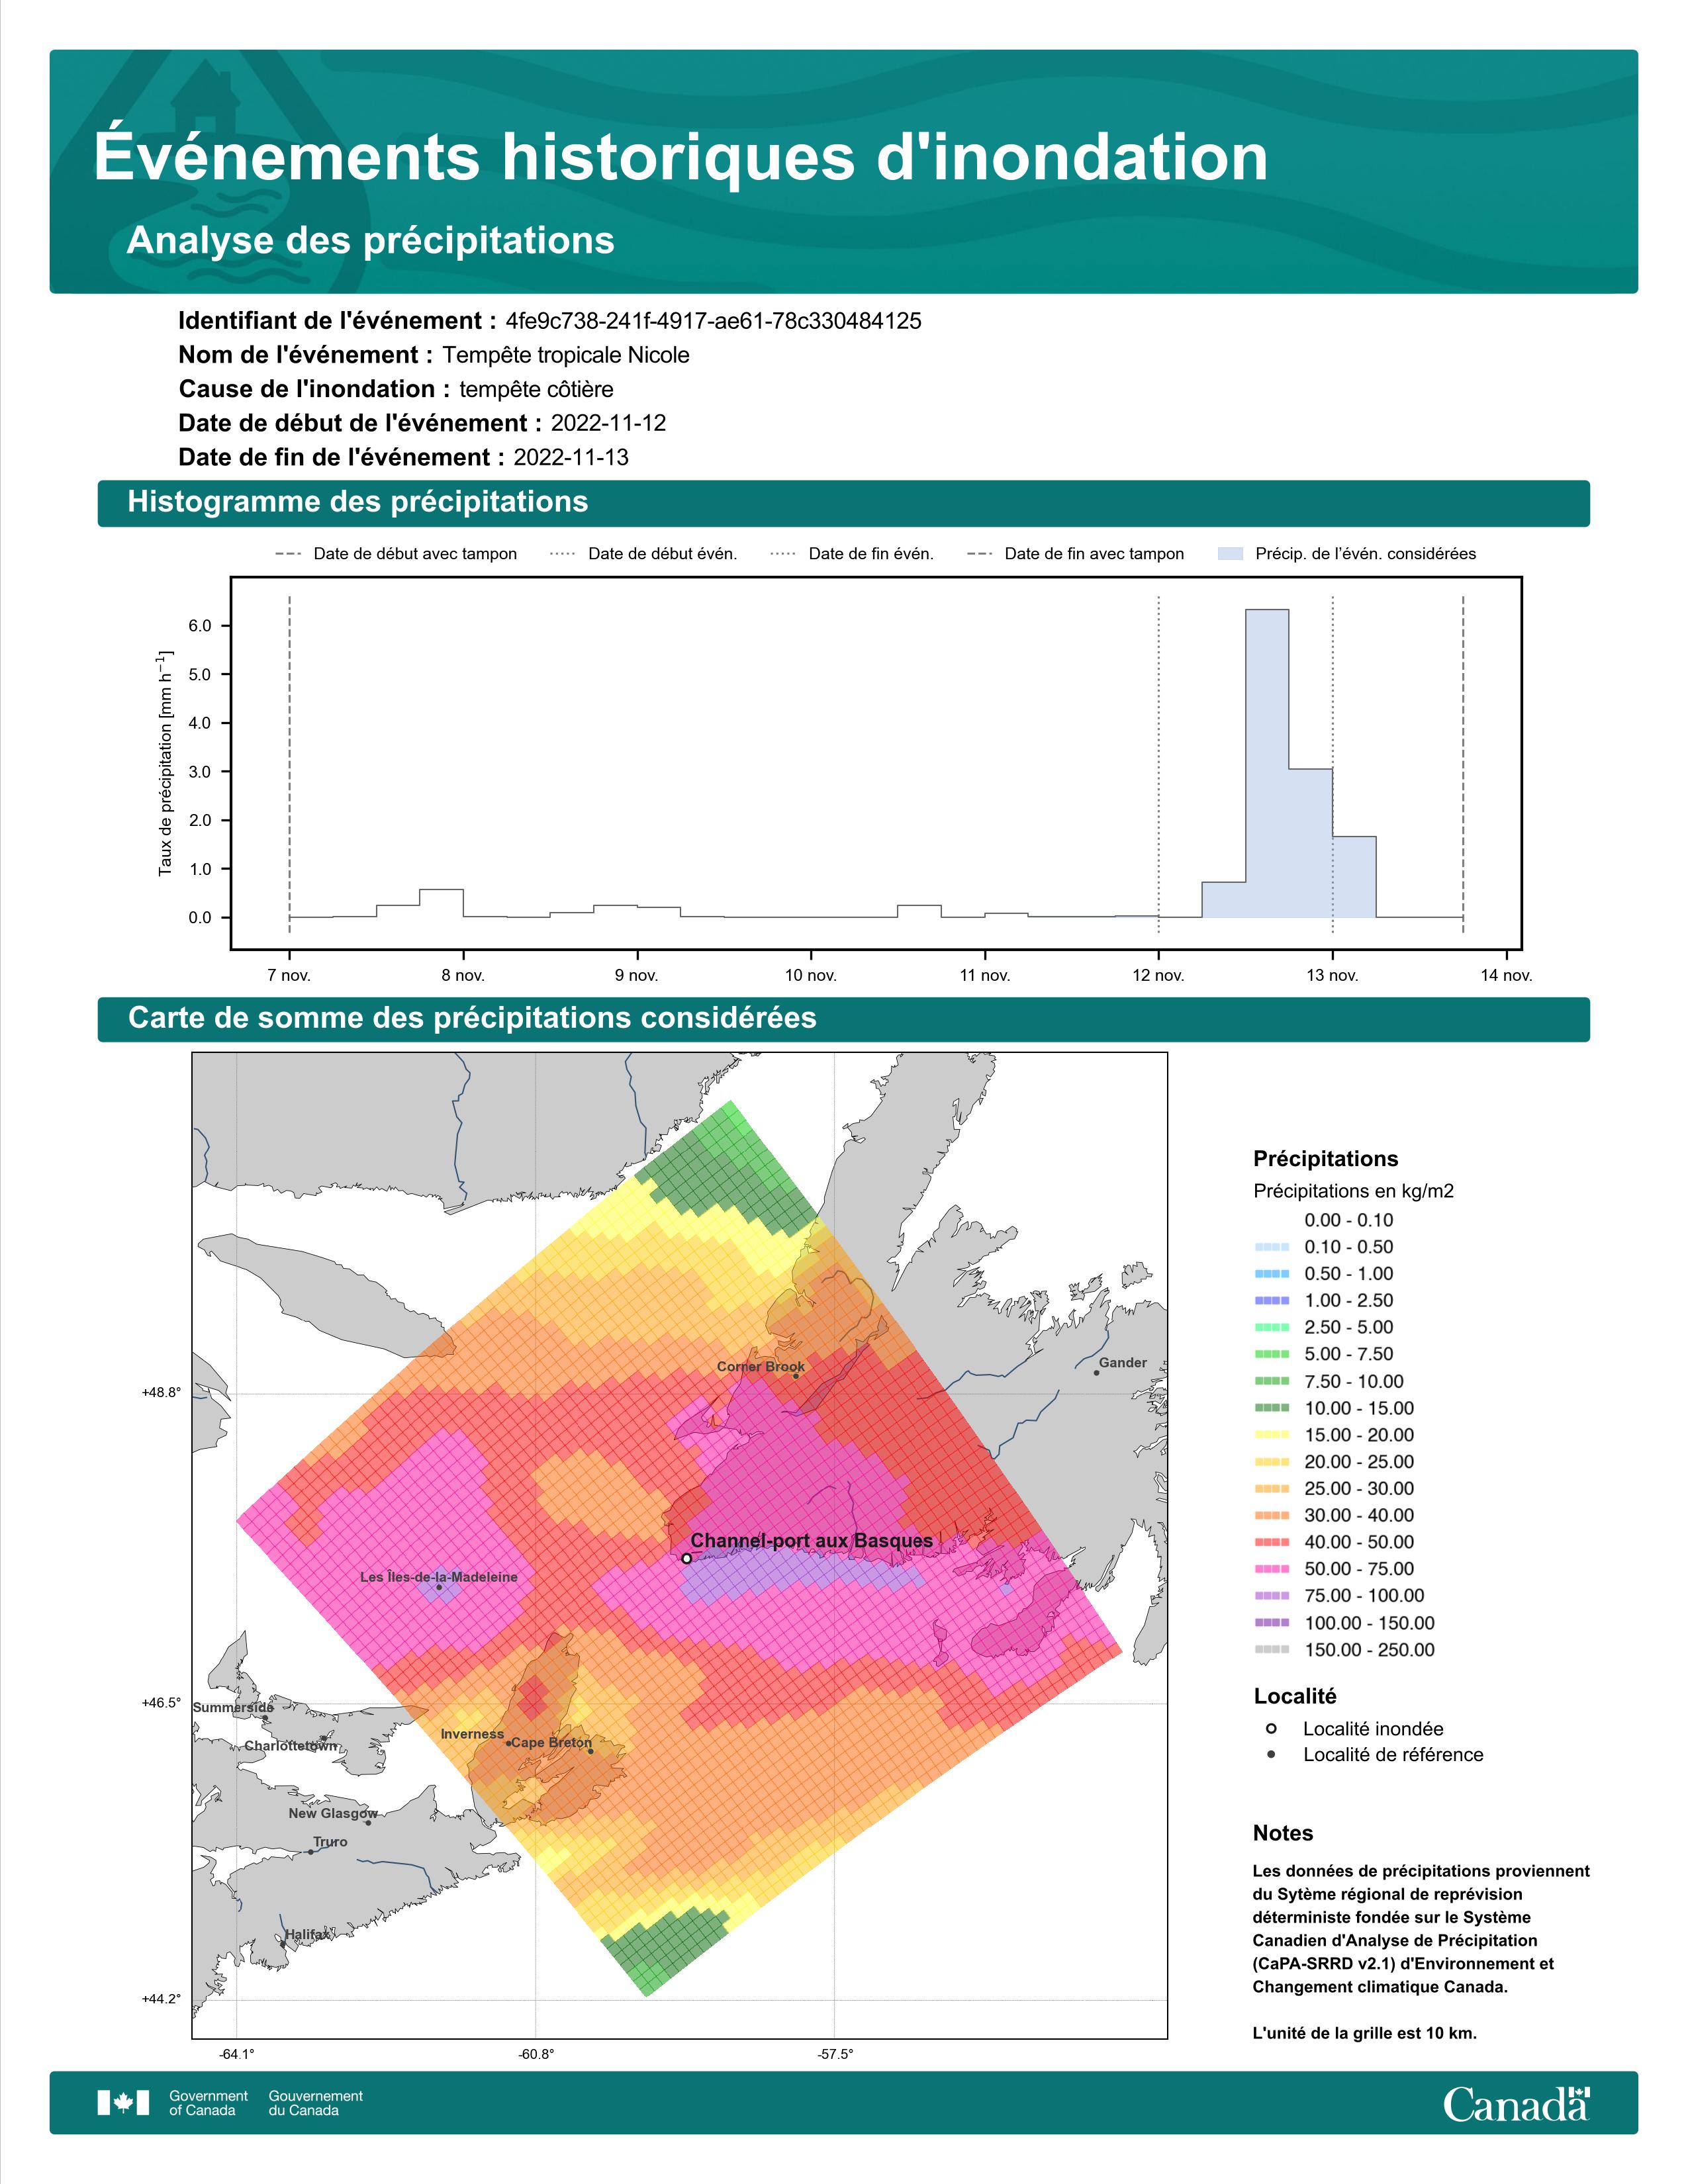The height and width of the screenshot is (2184, 1688).
Task: Click the 10 nov. x-axis label
Action: tap(810, 975)
